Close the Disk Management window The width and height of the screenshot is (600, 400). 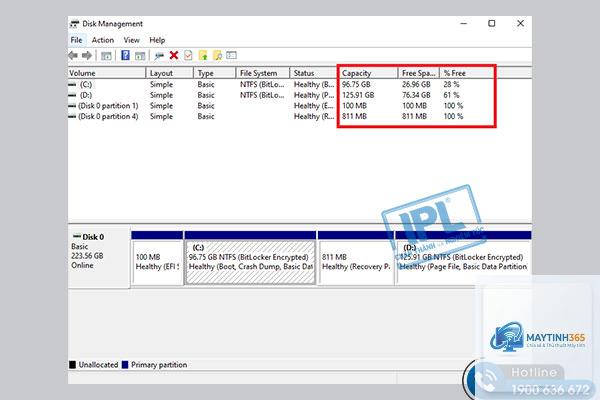[520, 24]
